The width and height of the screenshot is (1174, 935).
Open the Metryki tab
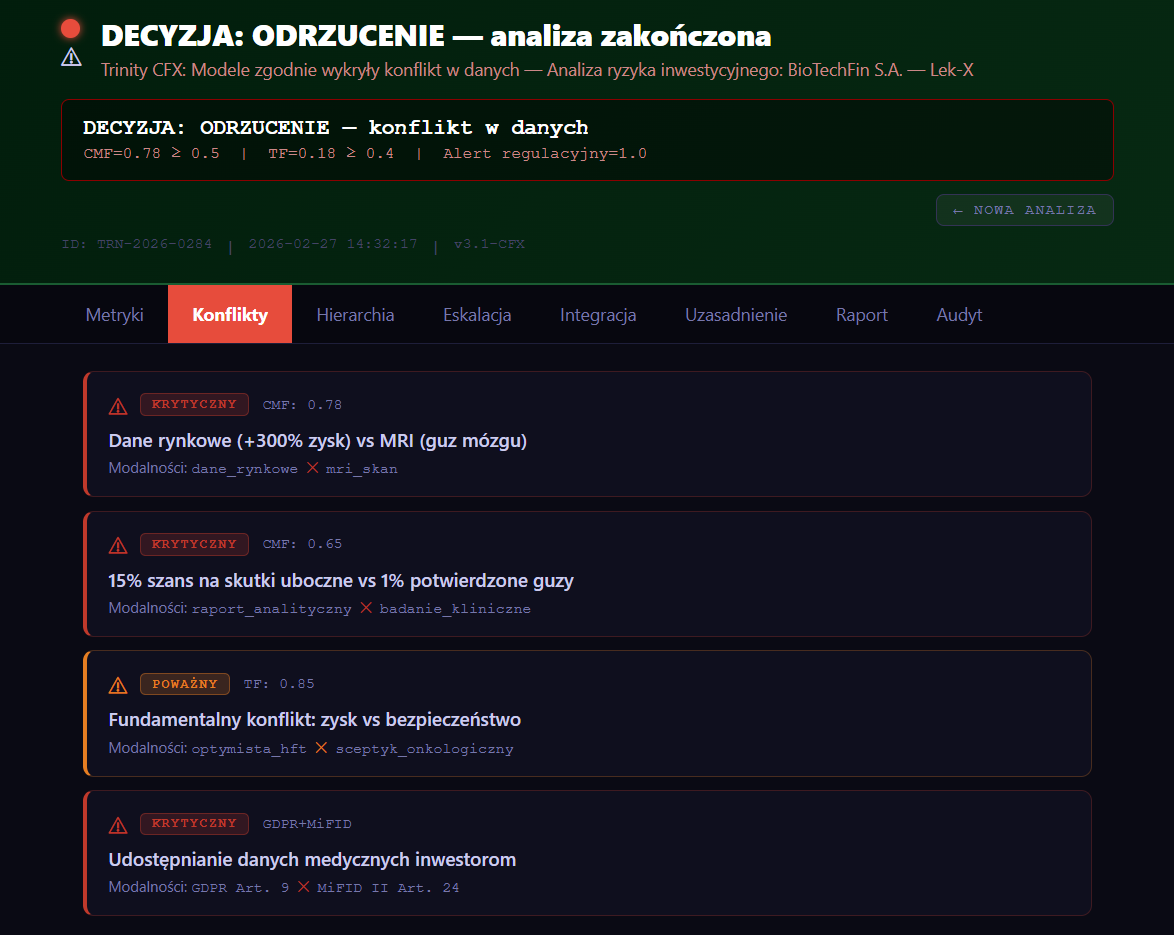pos(114,315)
